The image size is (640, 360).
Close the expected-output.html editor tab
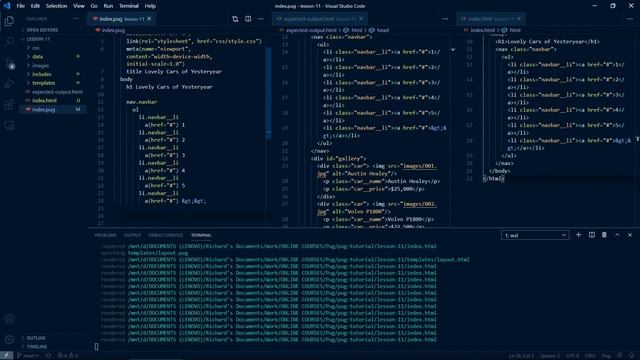tap(361, 19)
